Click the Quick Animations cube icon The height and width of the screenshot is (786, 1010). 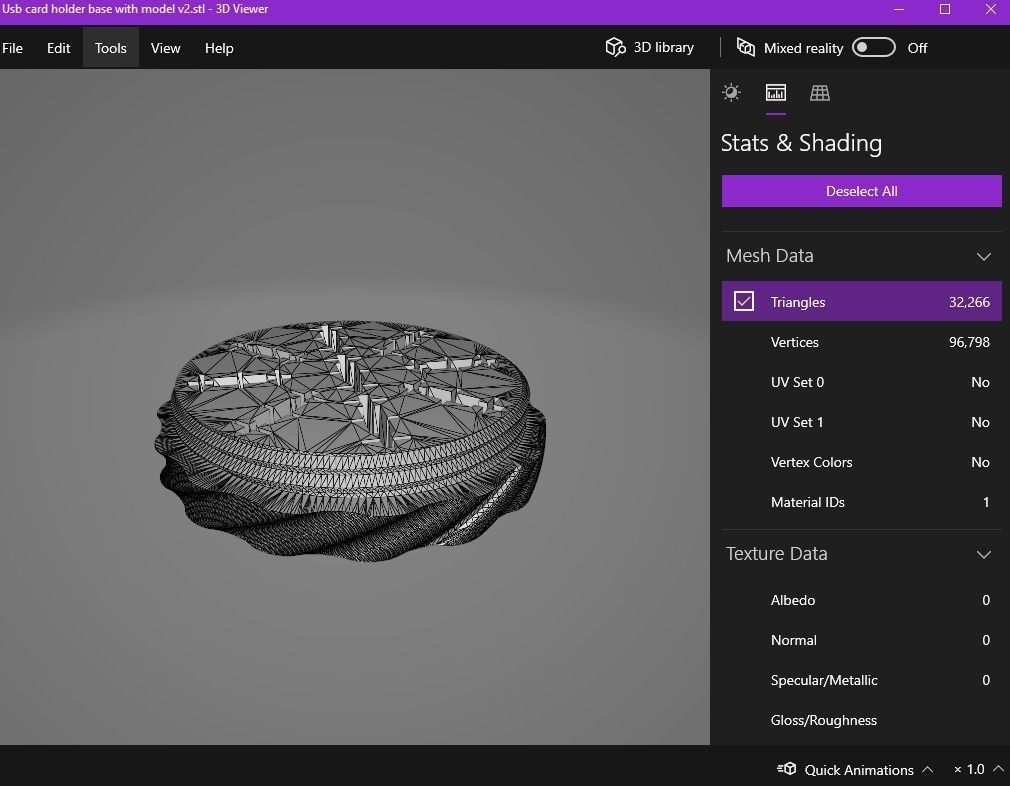(787, 769)
